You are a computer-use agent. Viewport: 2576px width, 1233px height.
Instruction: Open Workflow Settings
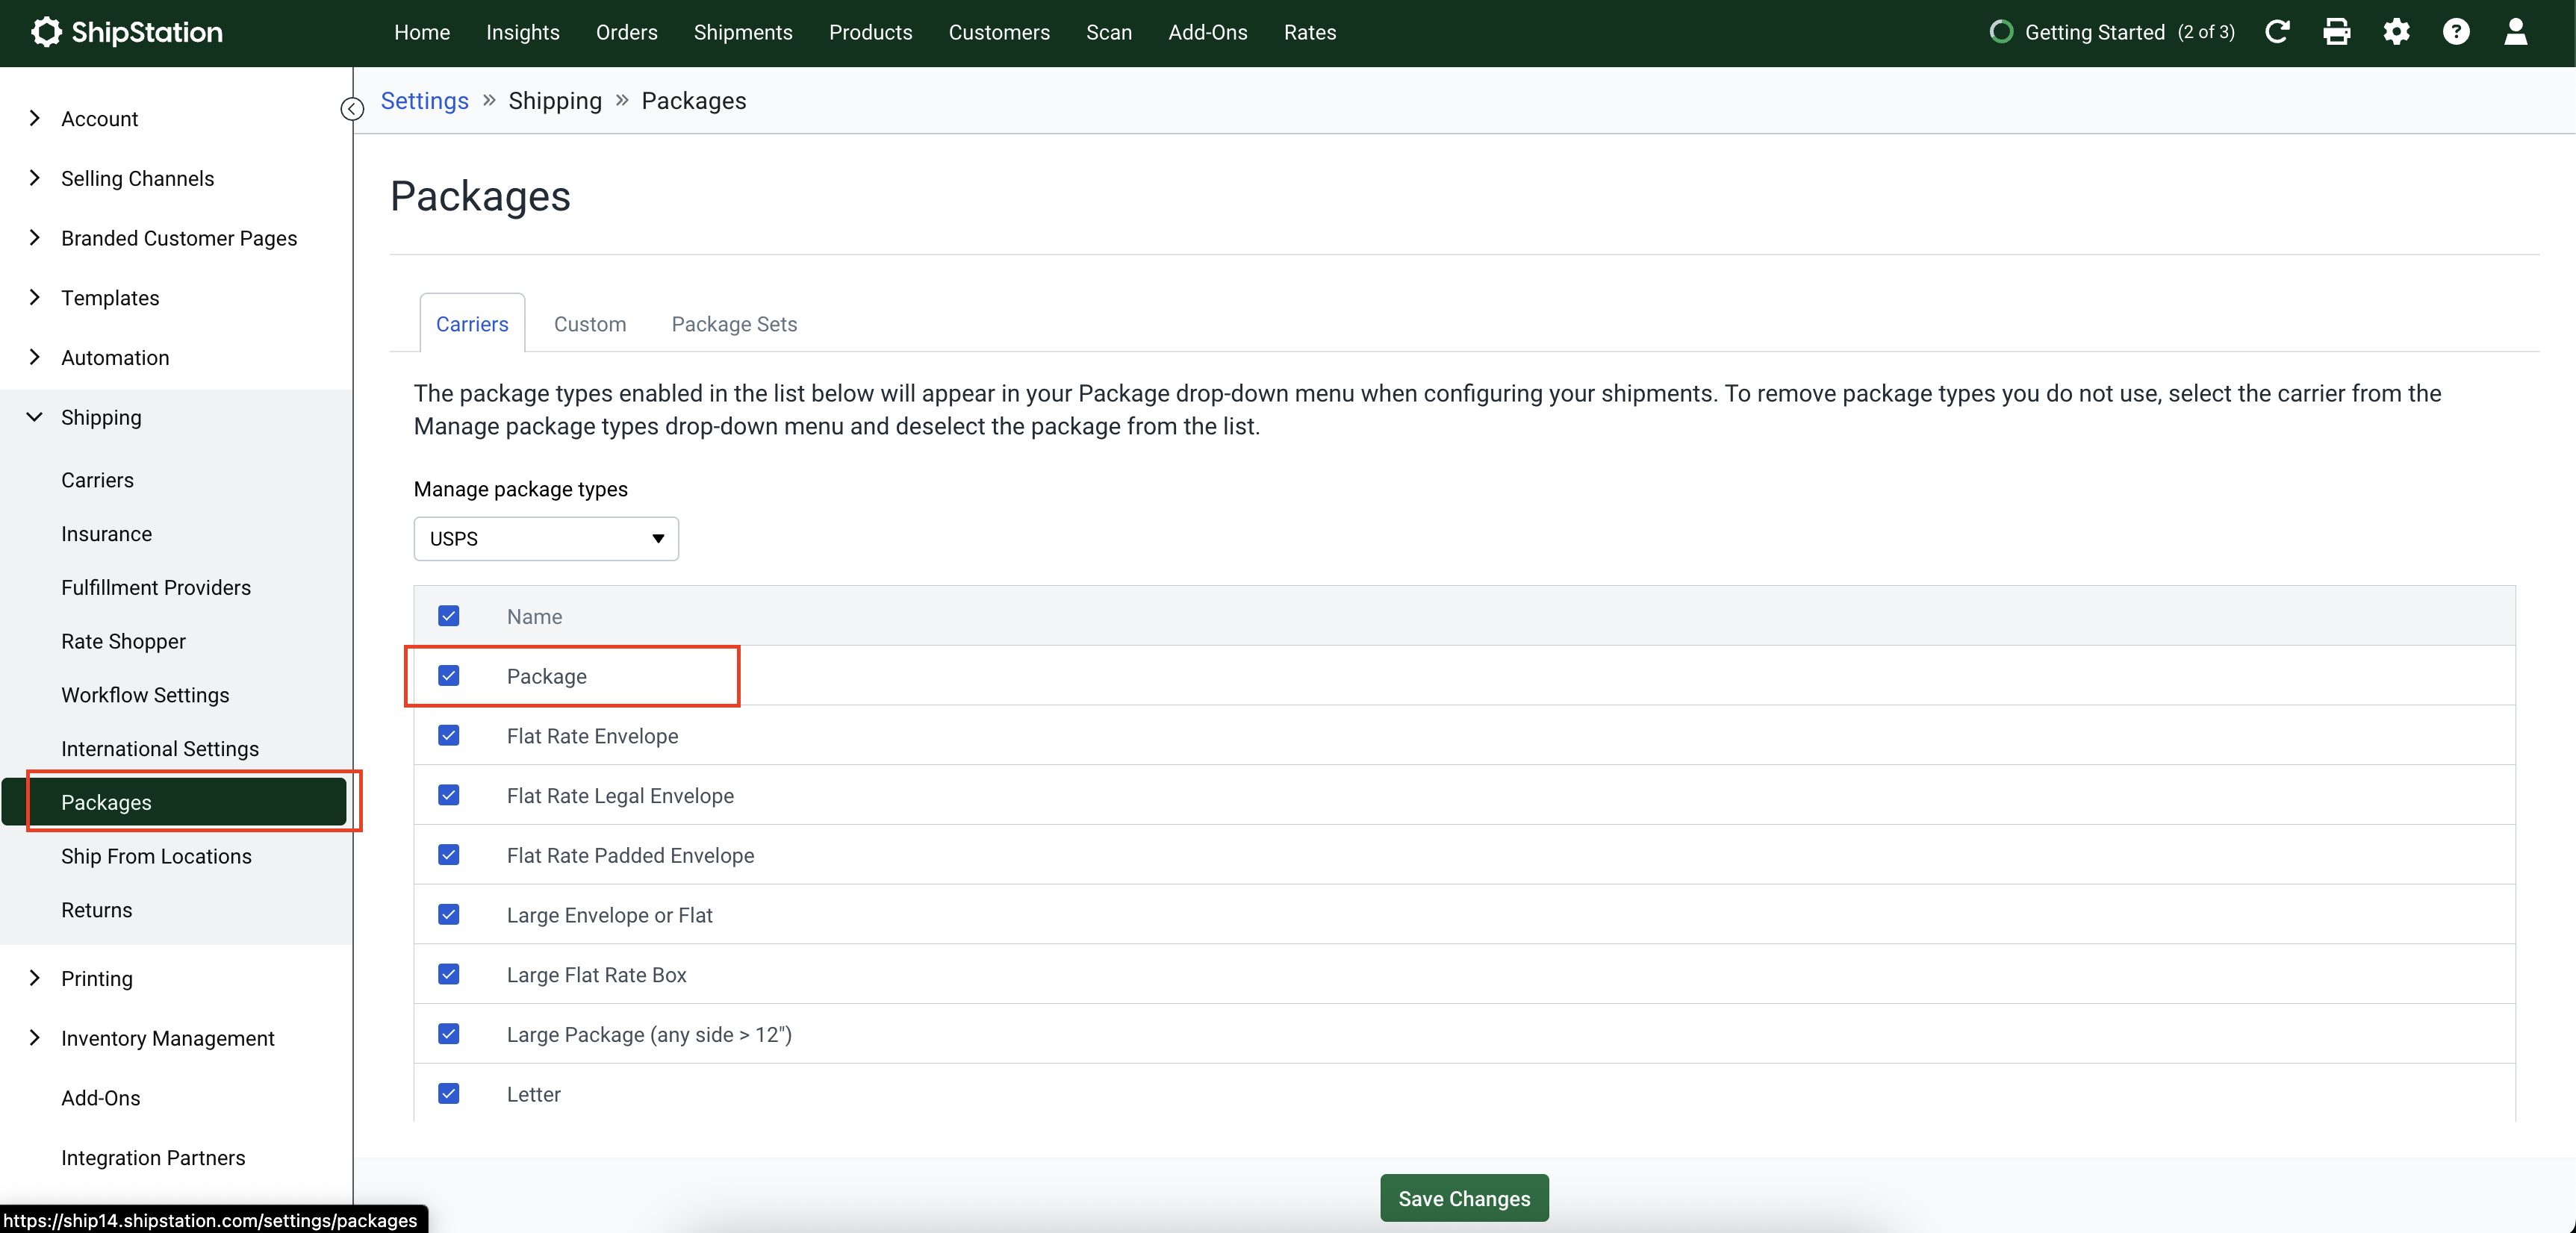pos(145,695)
